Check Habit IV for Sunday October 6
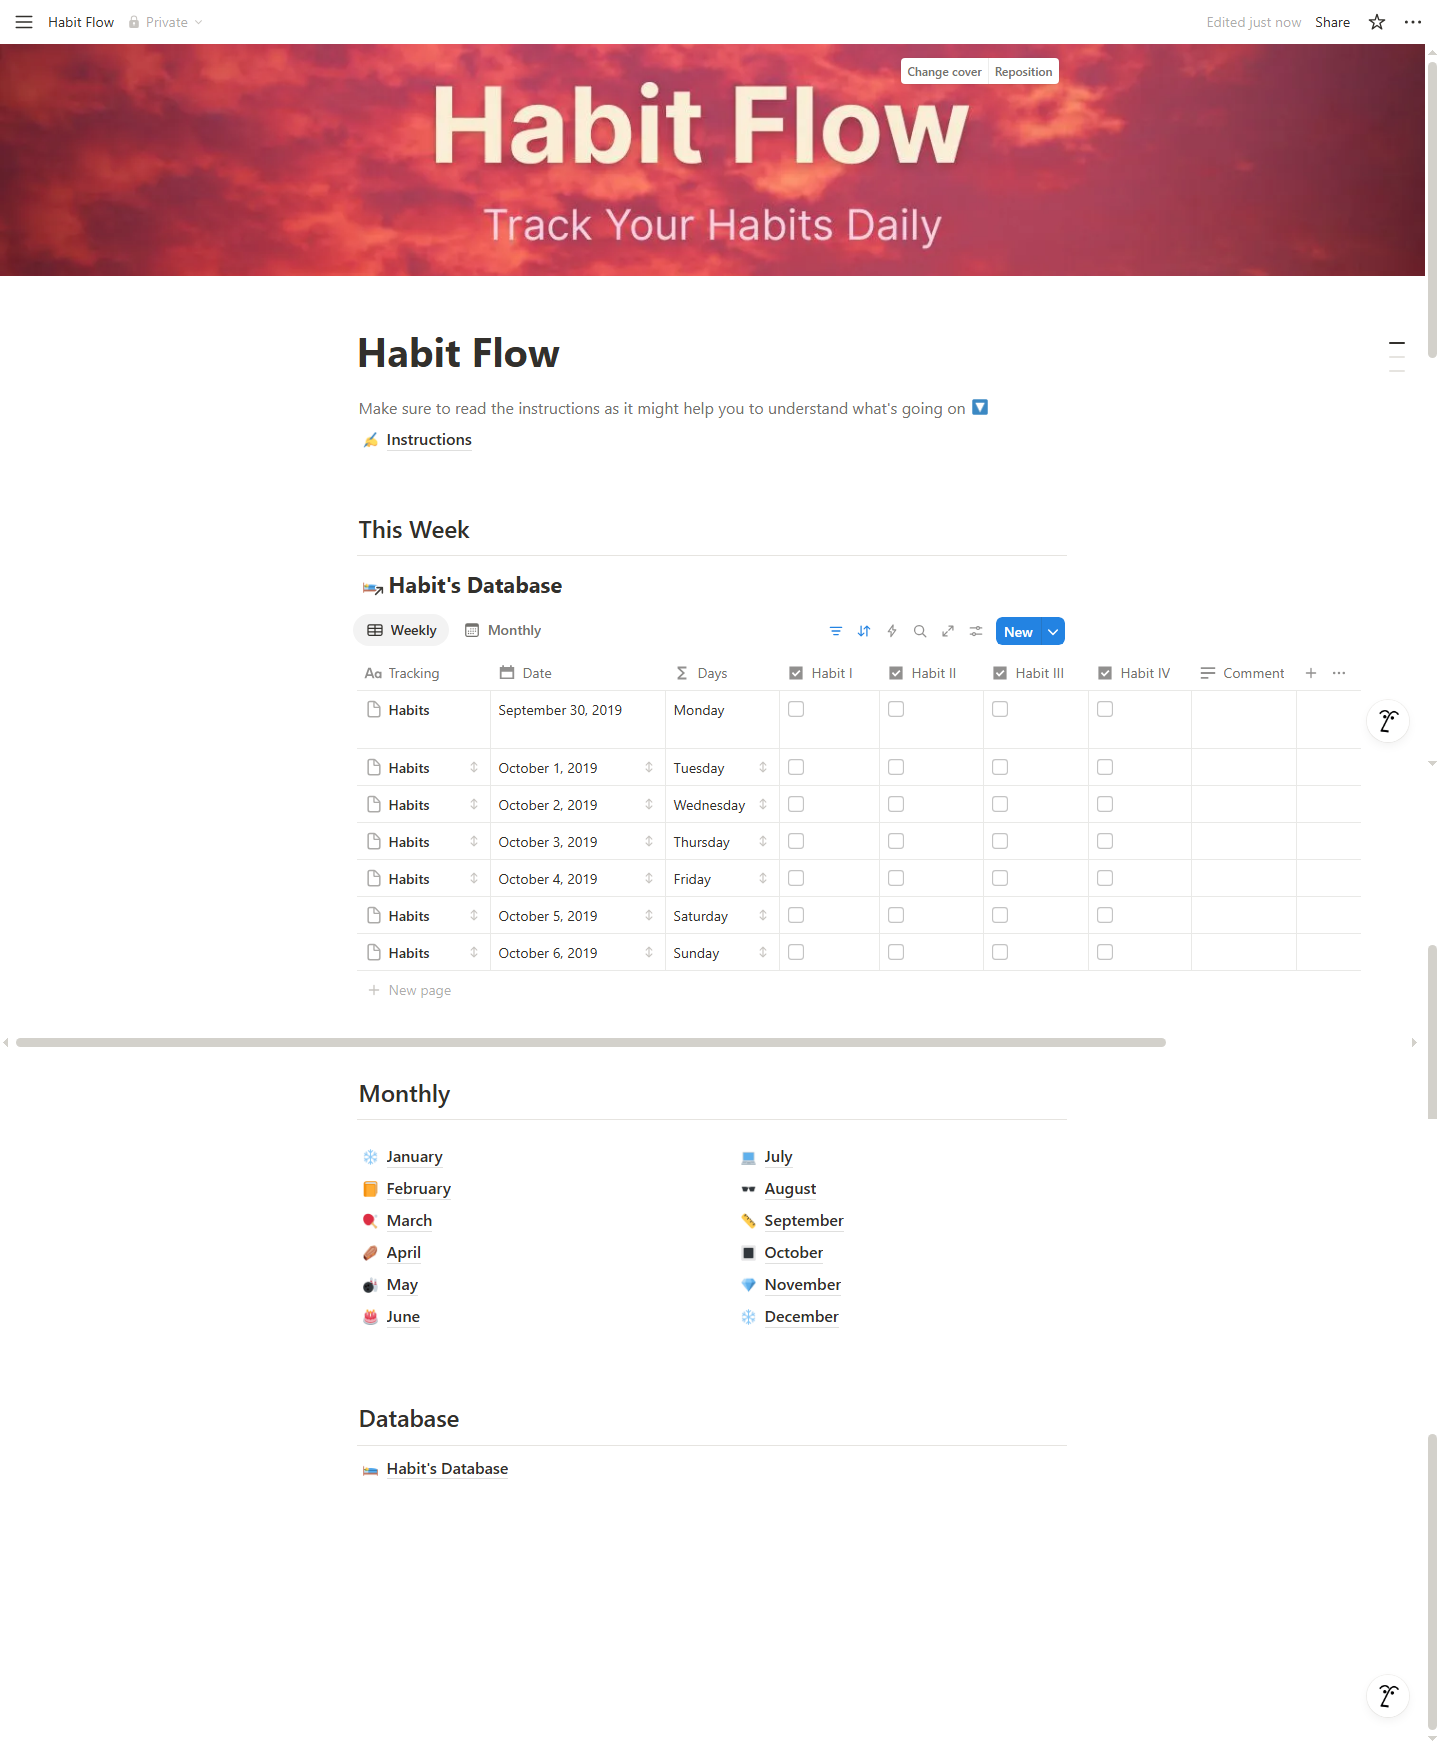 (x=1105, y=952)
